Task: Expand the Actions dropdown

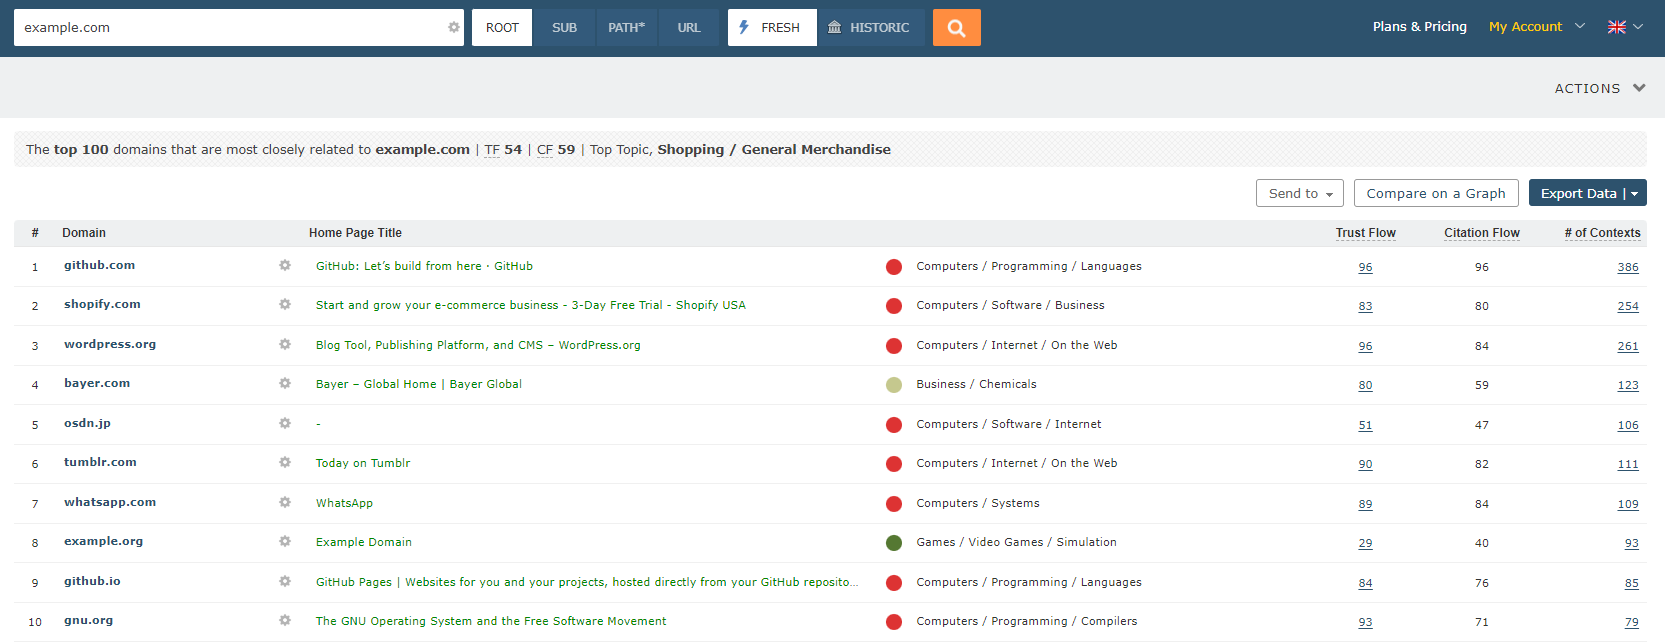Action: (x=1599, y=88)
